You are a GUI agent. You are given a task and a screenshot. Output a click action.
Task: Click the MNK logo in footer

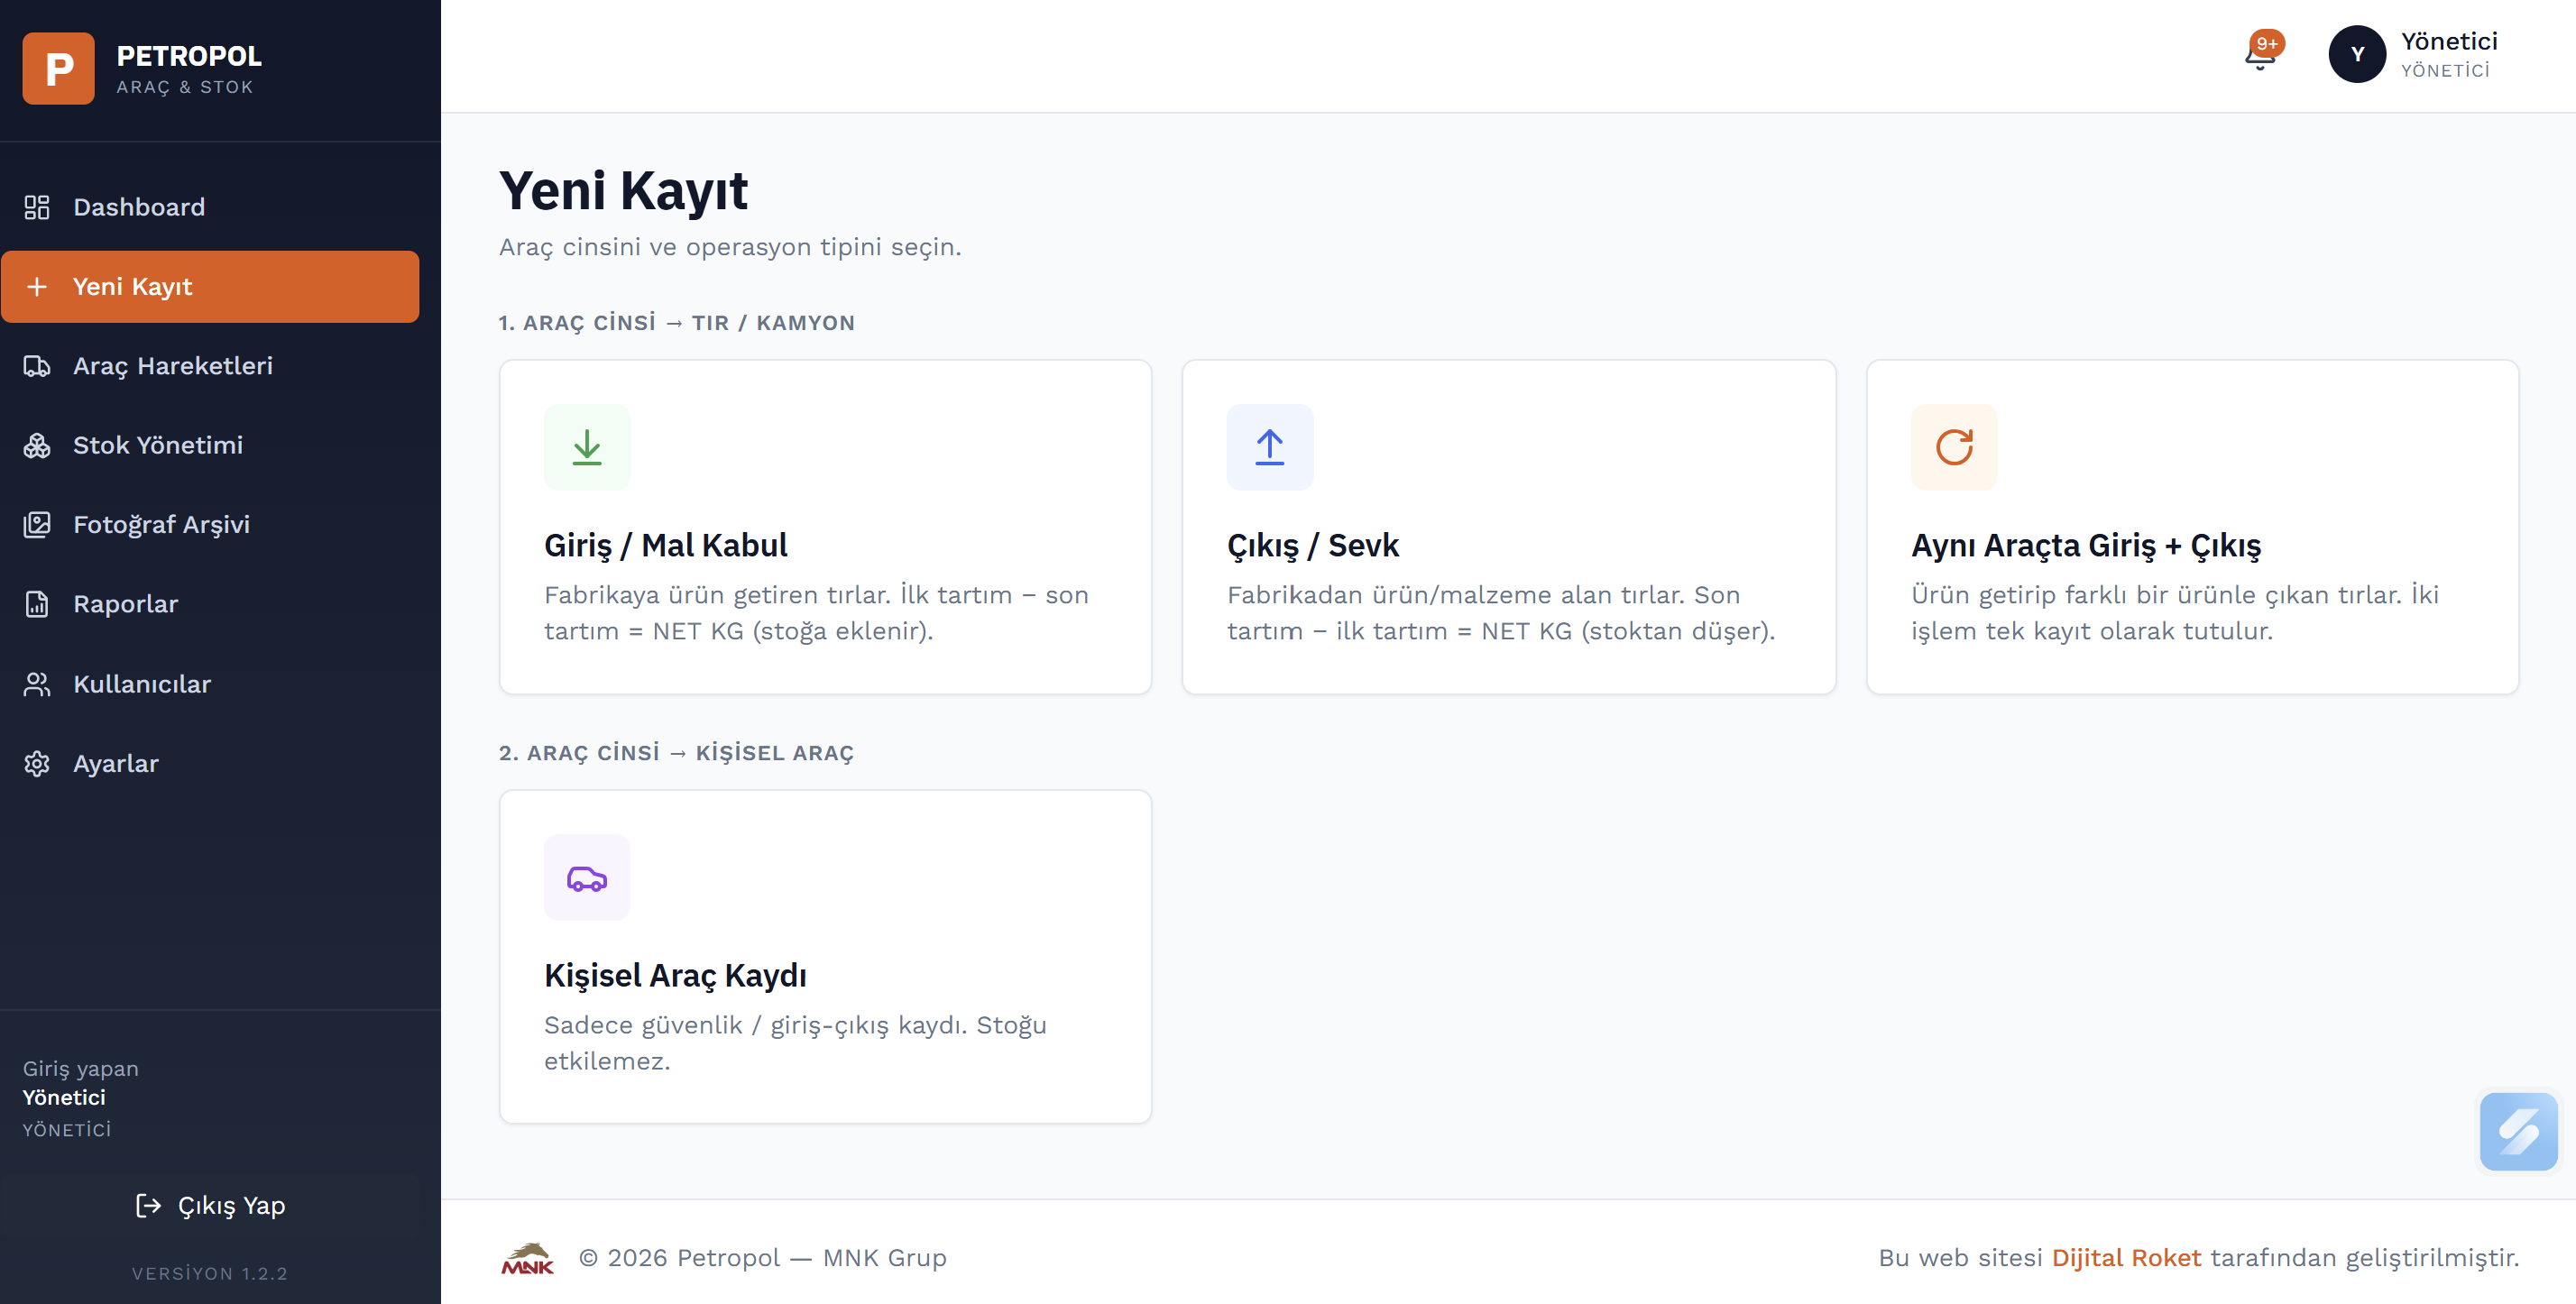coord(527,1258)
